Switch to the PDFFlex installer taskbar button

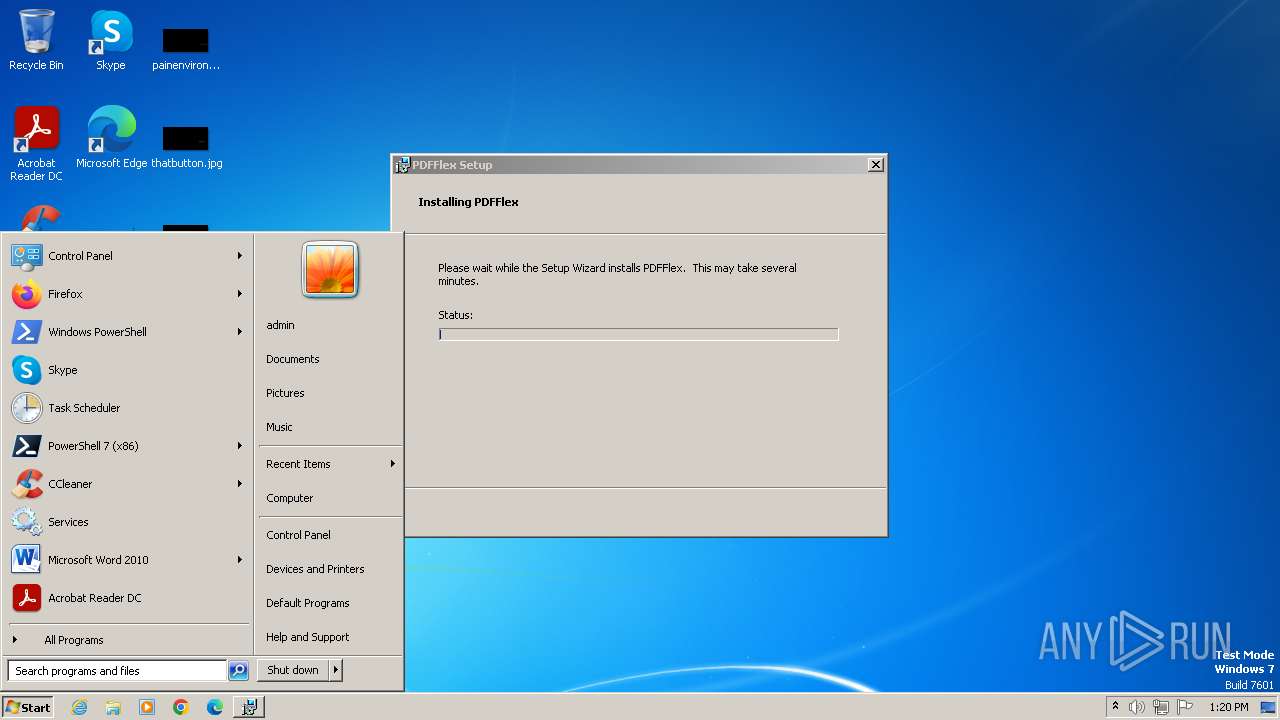249,707
